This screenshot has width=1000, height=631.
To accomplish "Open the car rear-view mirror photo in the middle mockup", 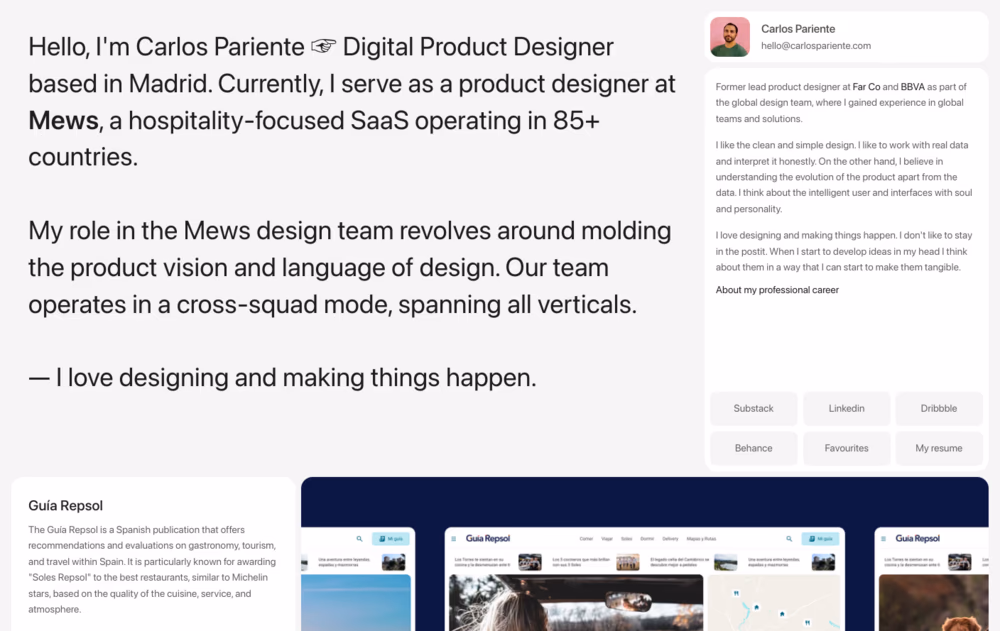I will [x=576, y=602].
